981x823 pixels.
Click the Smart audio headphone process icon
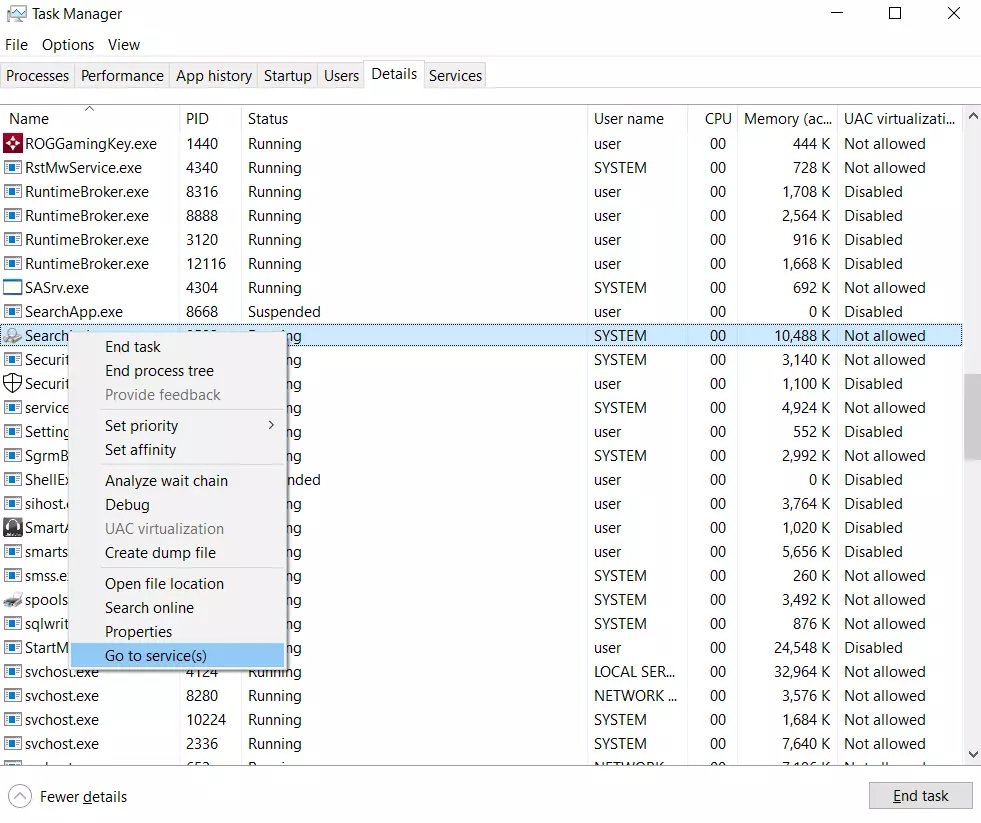(13, 528)
